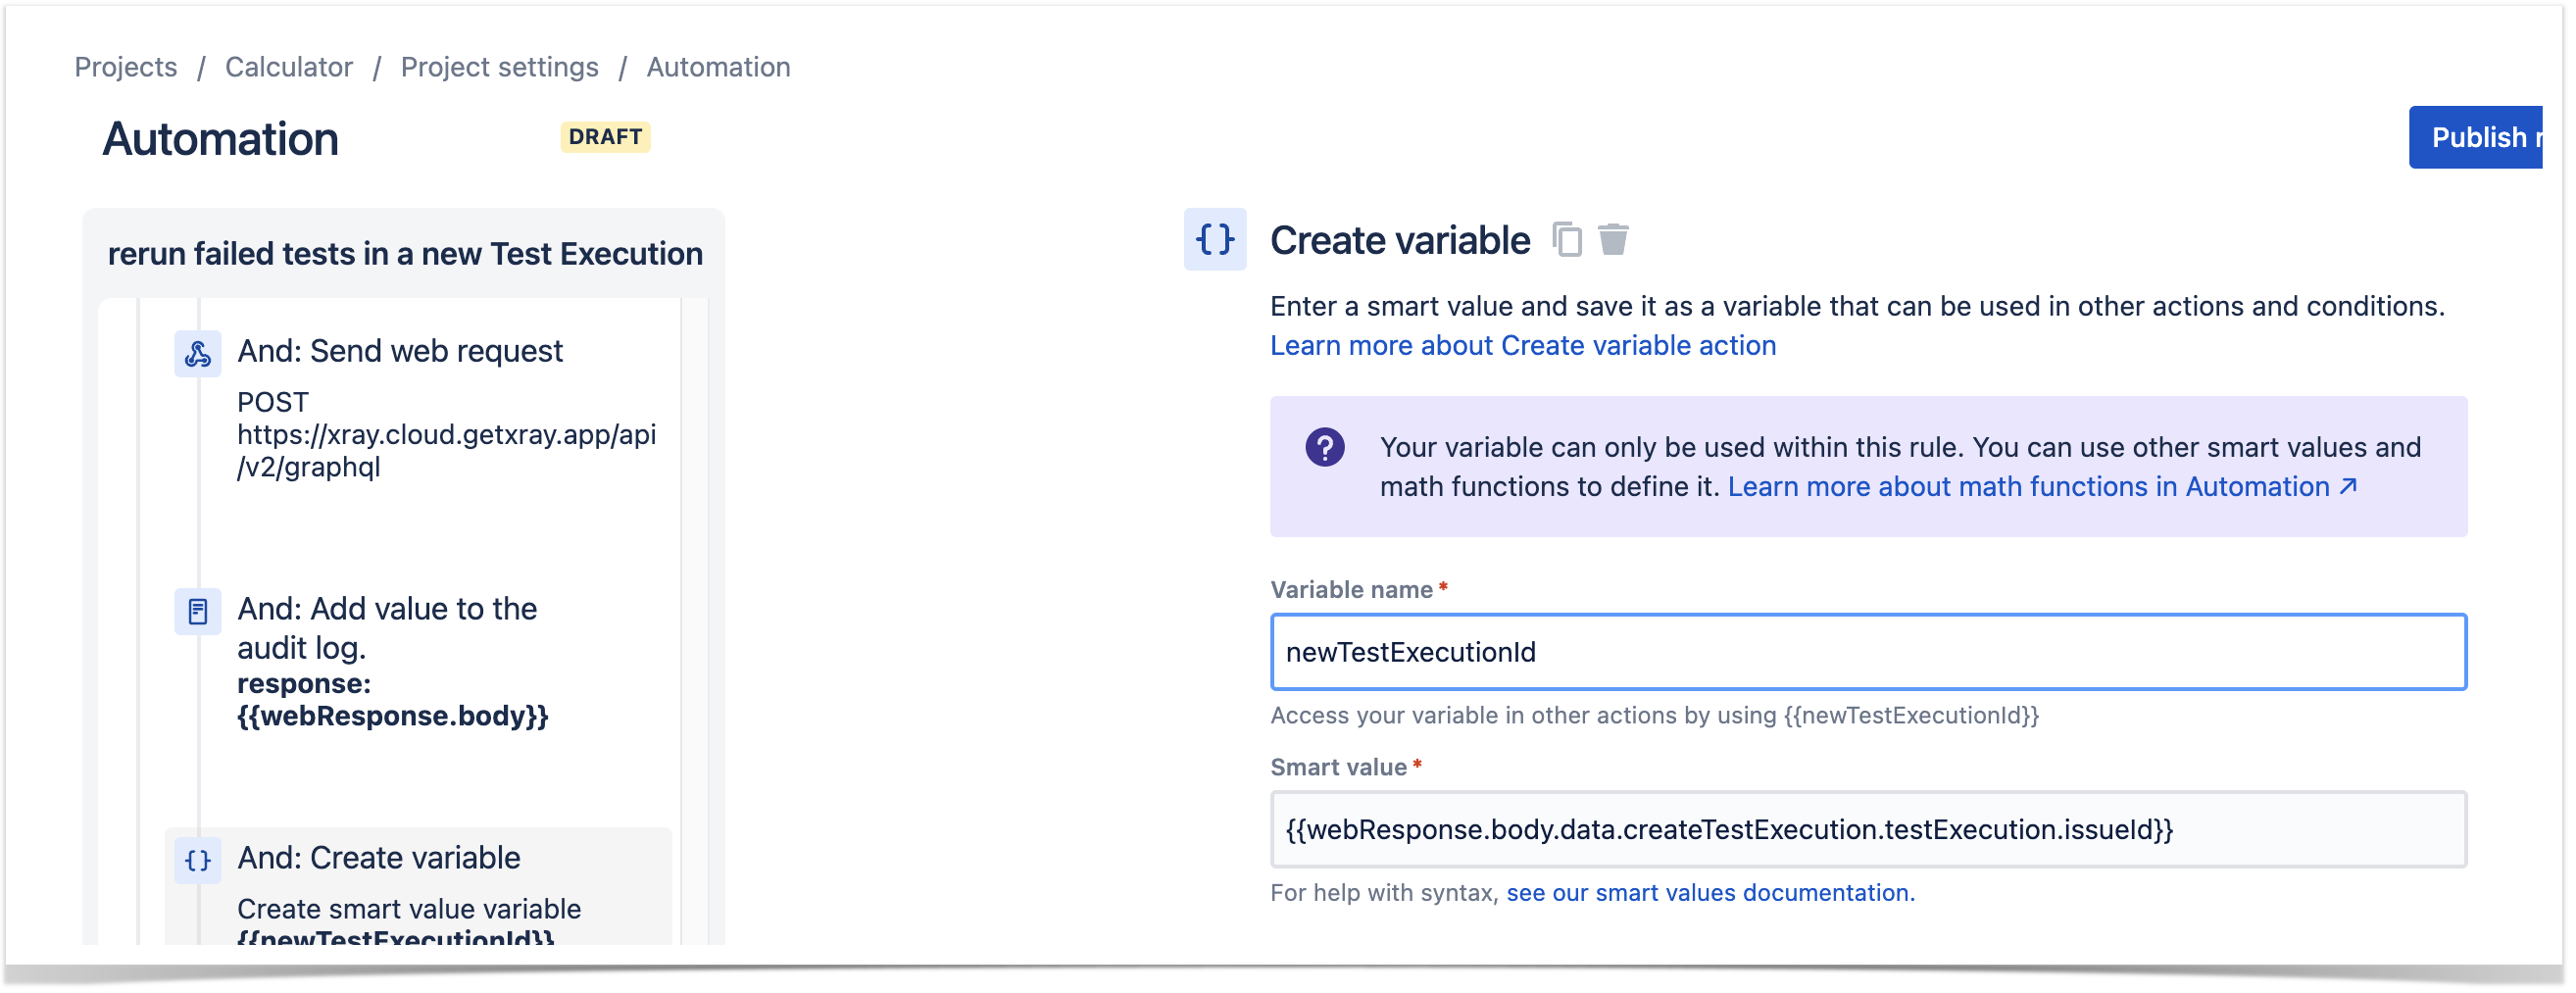Click the audit log document icon

[198, 612]
